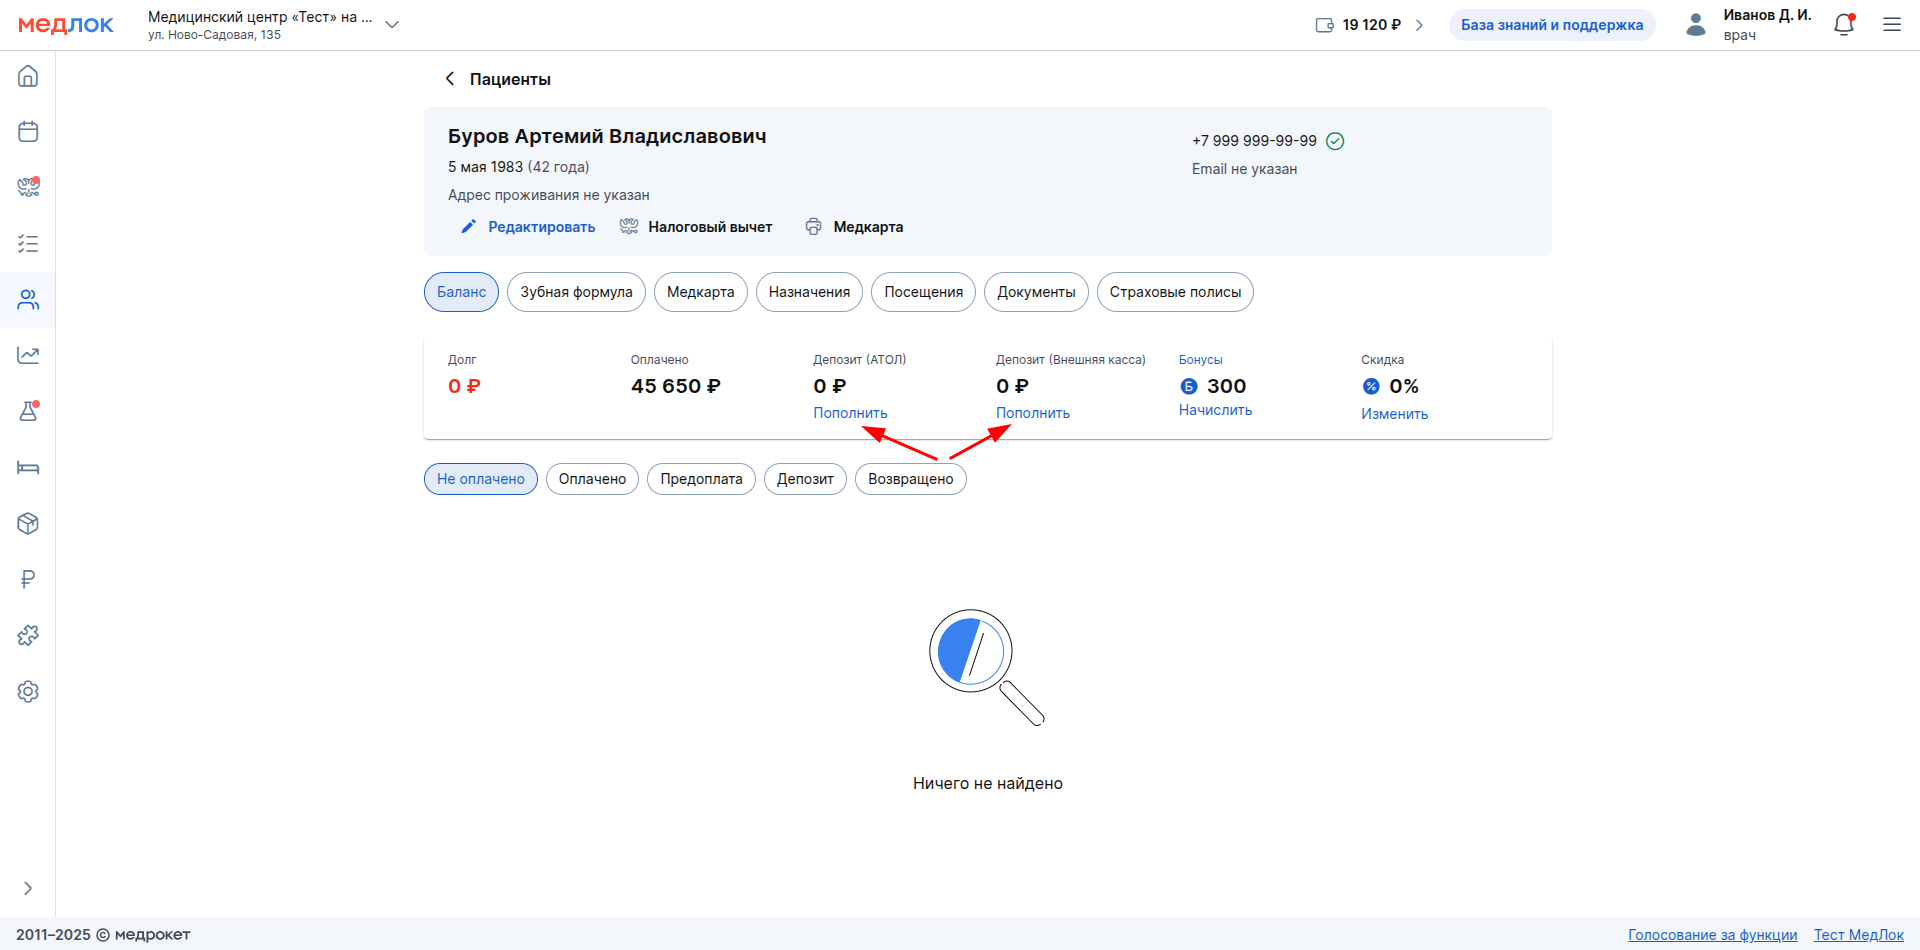1920x950 pixels.
Task: Expand the clinic selector dropdown chevron
Action: (x=392, y=25)
